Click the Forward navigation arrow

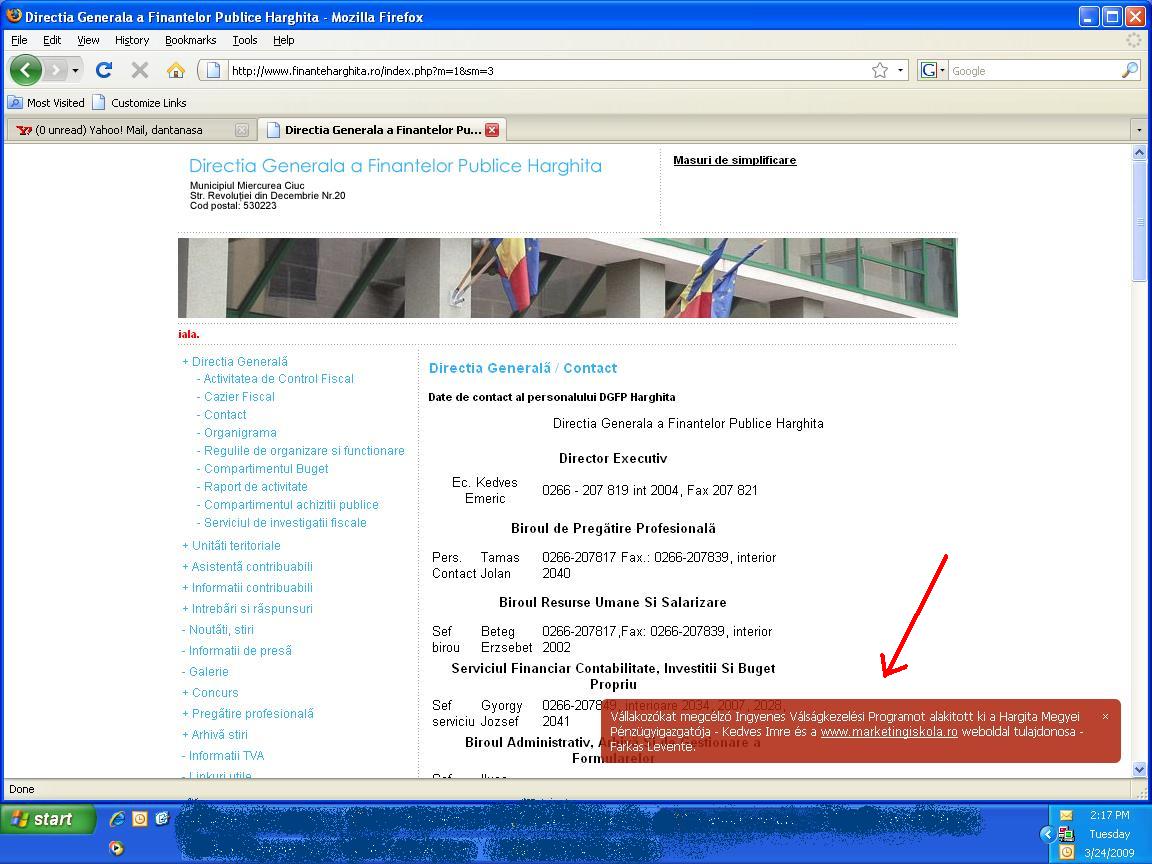pyautogui.click(x=56, y=71)
